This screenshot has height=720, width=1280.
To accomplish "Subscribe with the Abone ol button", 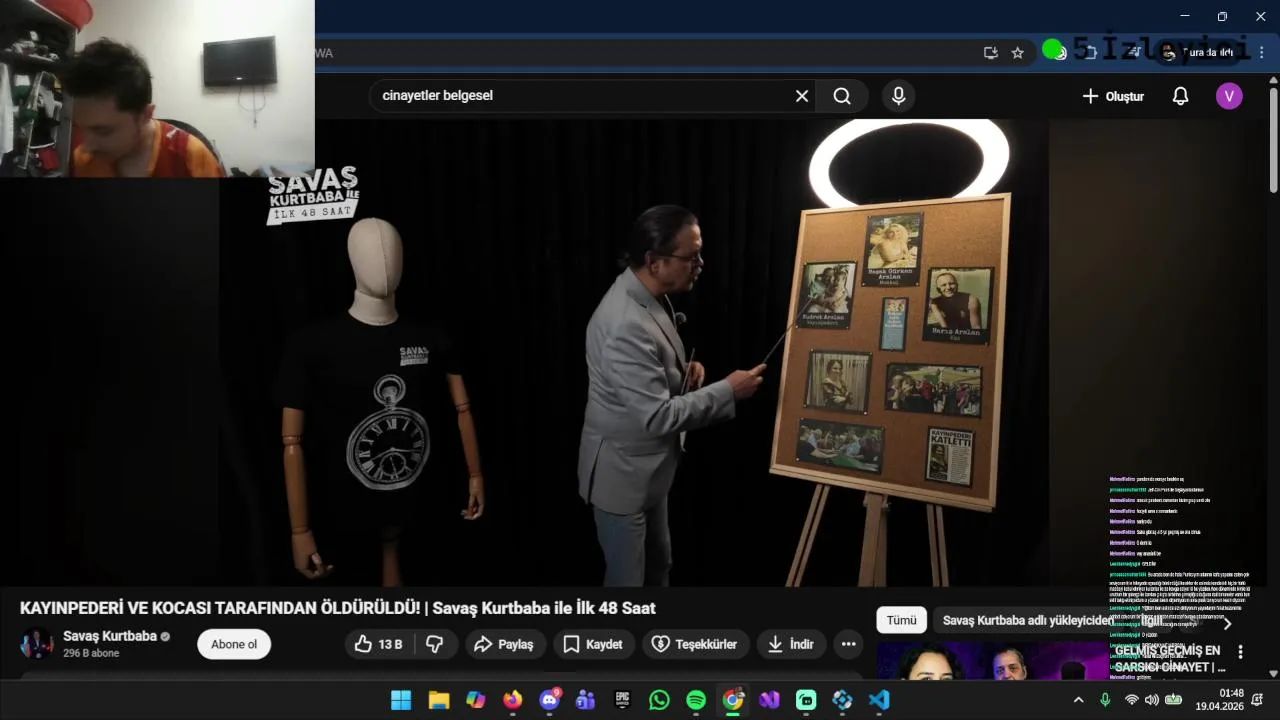I will pyautogui.click(x=234, y=644).
